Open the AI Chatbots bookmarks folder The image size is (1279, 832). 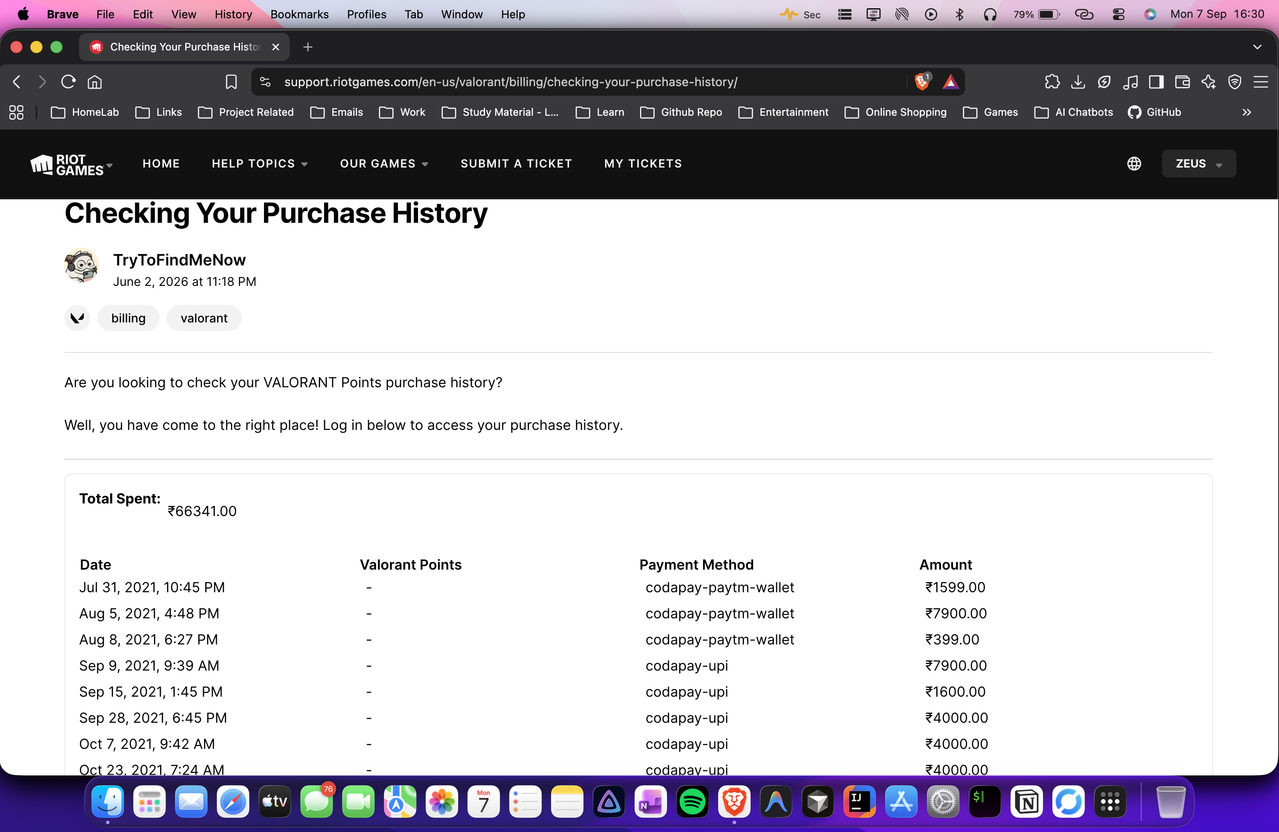tap(1074, 112)
